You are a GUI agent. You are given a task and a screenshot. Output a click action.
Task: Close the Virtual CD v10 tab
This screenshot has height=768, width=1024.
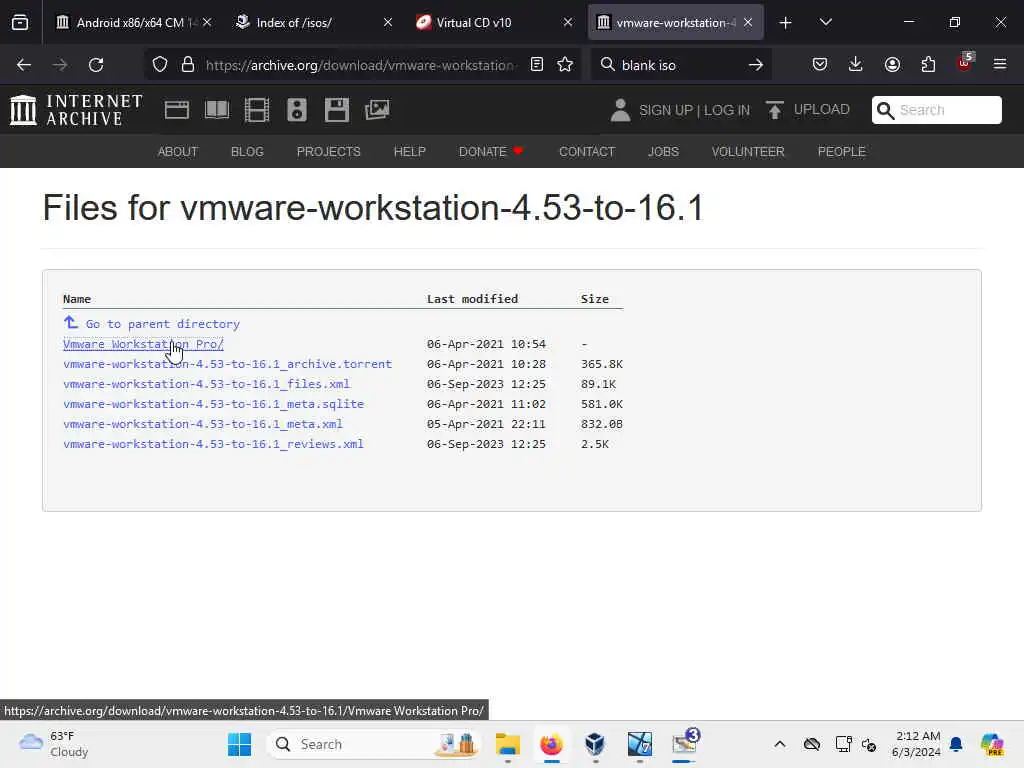click(x=568, y=22)
